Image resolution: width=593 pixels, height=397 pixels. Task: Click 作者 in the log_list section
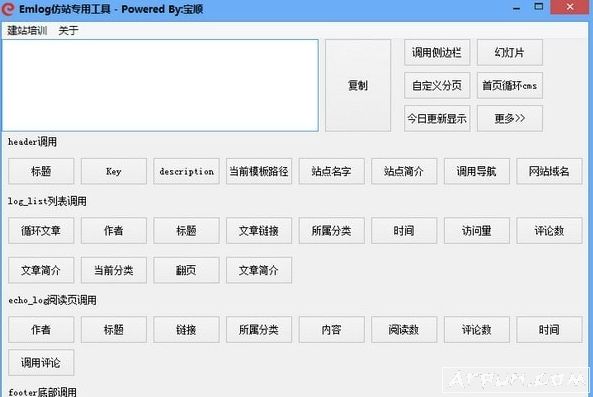pyautogui.click(x=113, y=231)
